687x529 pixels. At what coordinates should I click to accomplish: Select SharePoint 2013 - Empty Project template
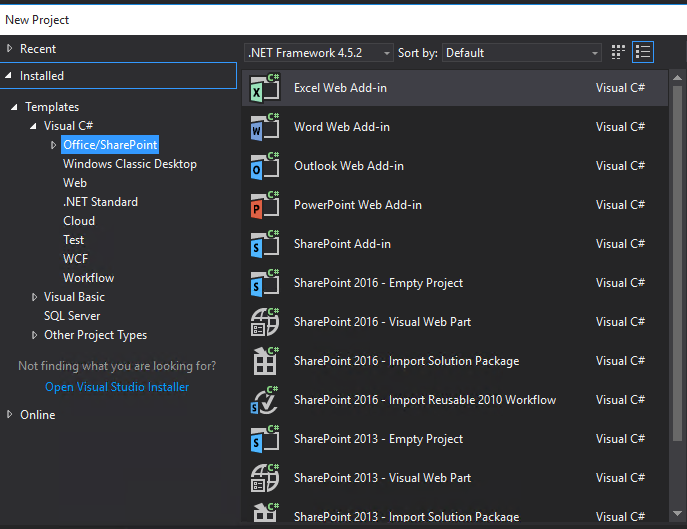(x=378, y=439)
